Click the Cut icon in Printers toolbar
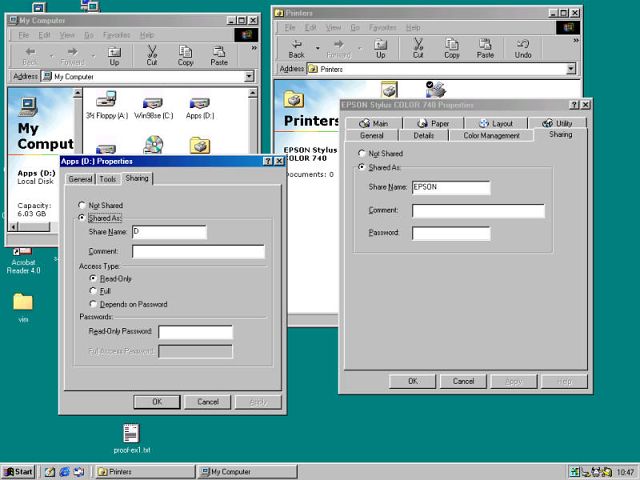 point(418,48)
